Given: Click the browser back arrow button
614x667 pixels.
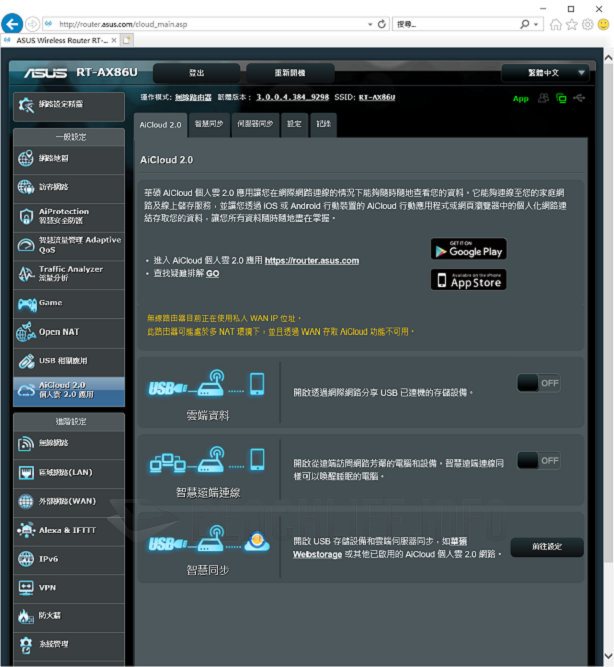Looking at the screenshot, I should click(x=12, y=24).
